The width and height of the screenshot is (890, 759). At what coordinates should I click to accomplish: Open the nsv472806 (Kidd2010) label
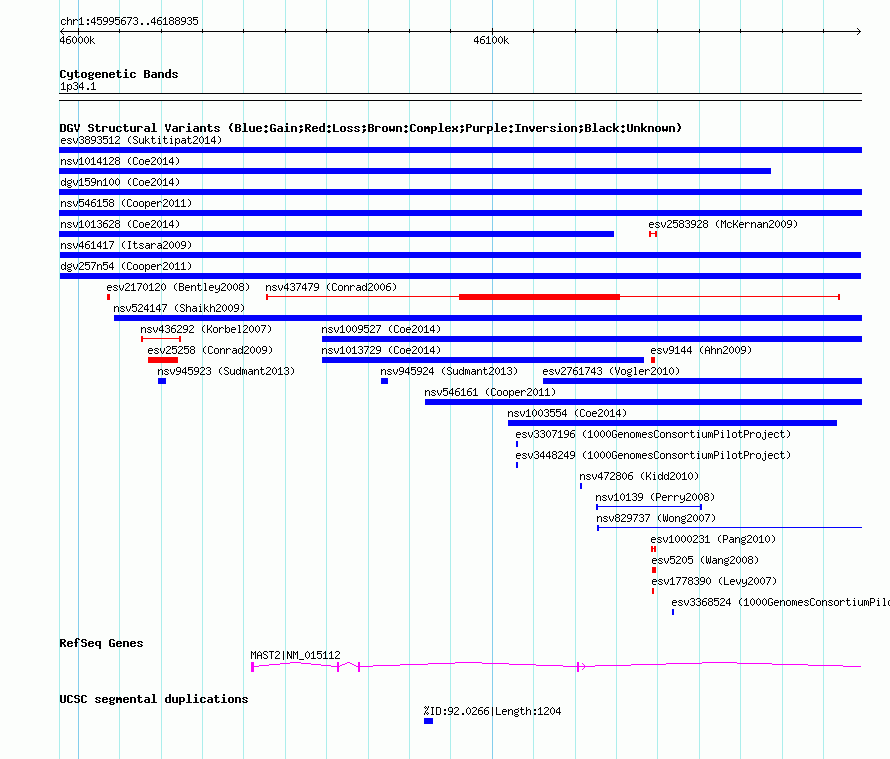point(639,476)
